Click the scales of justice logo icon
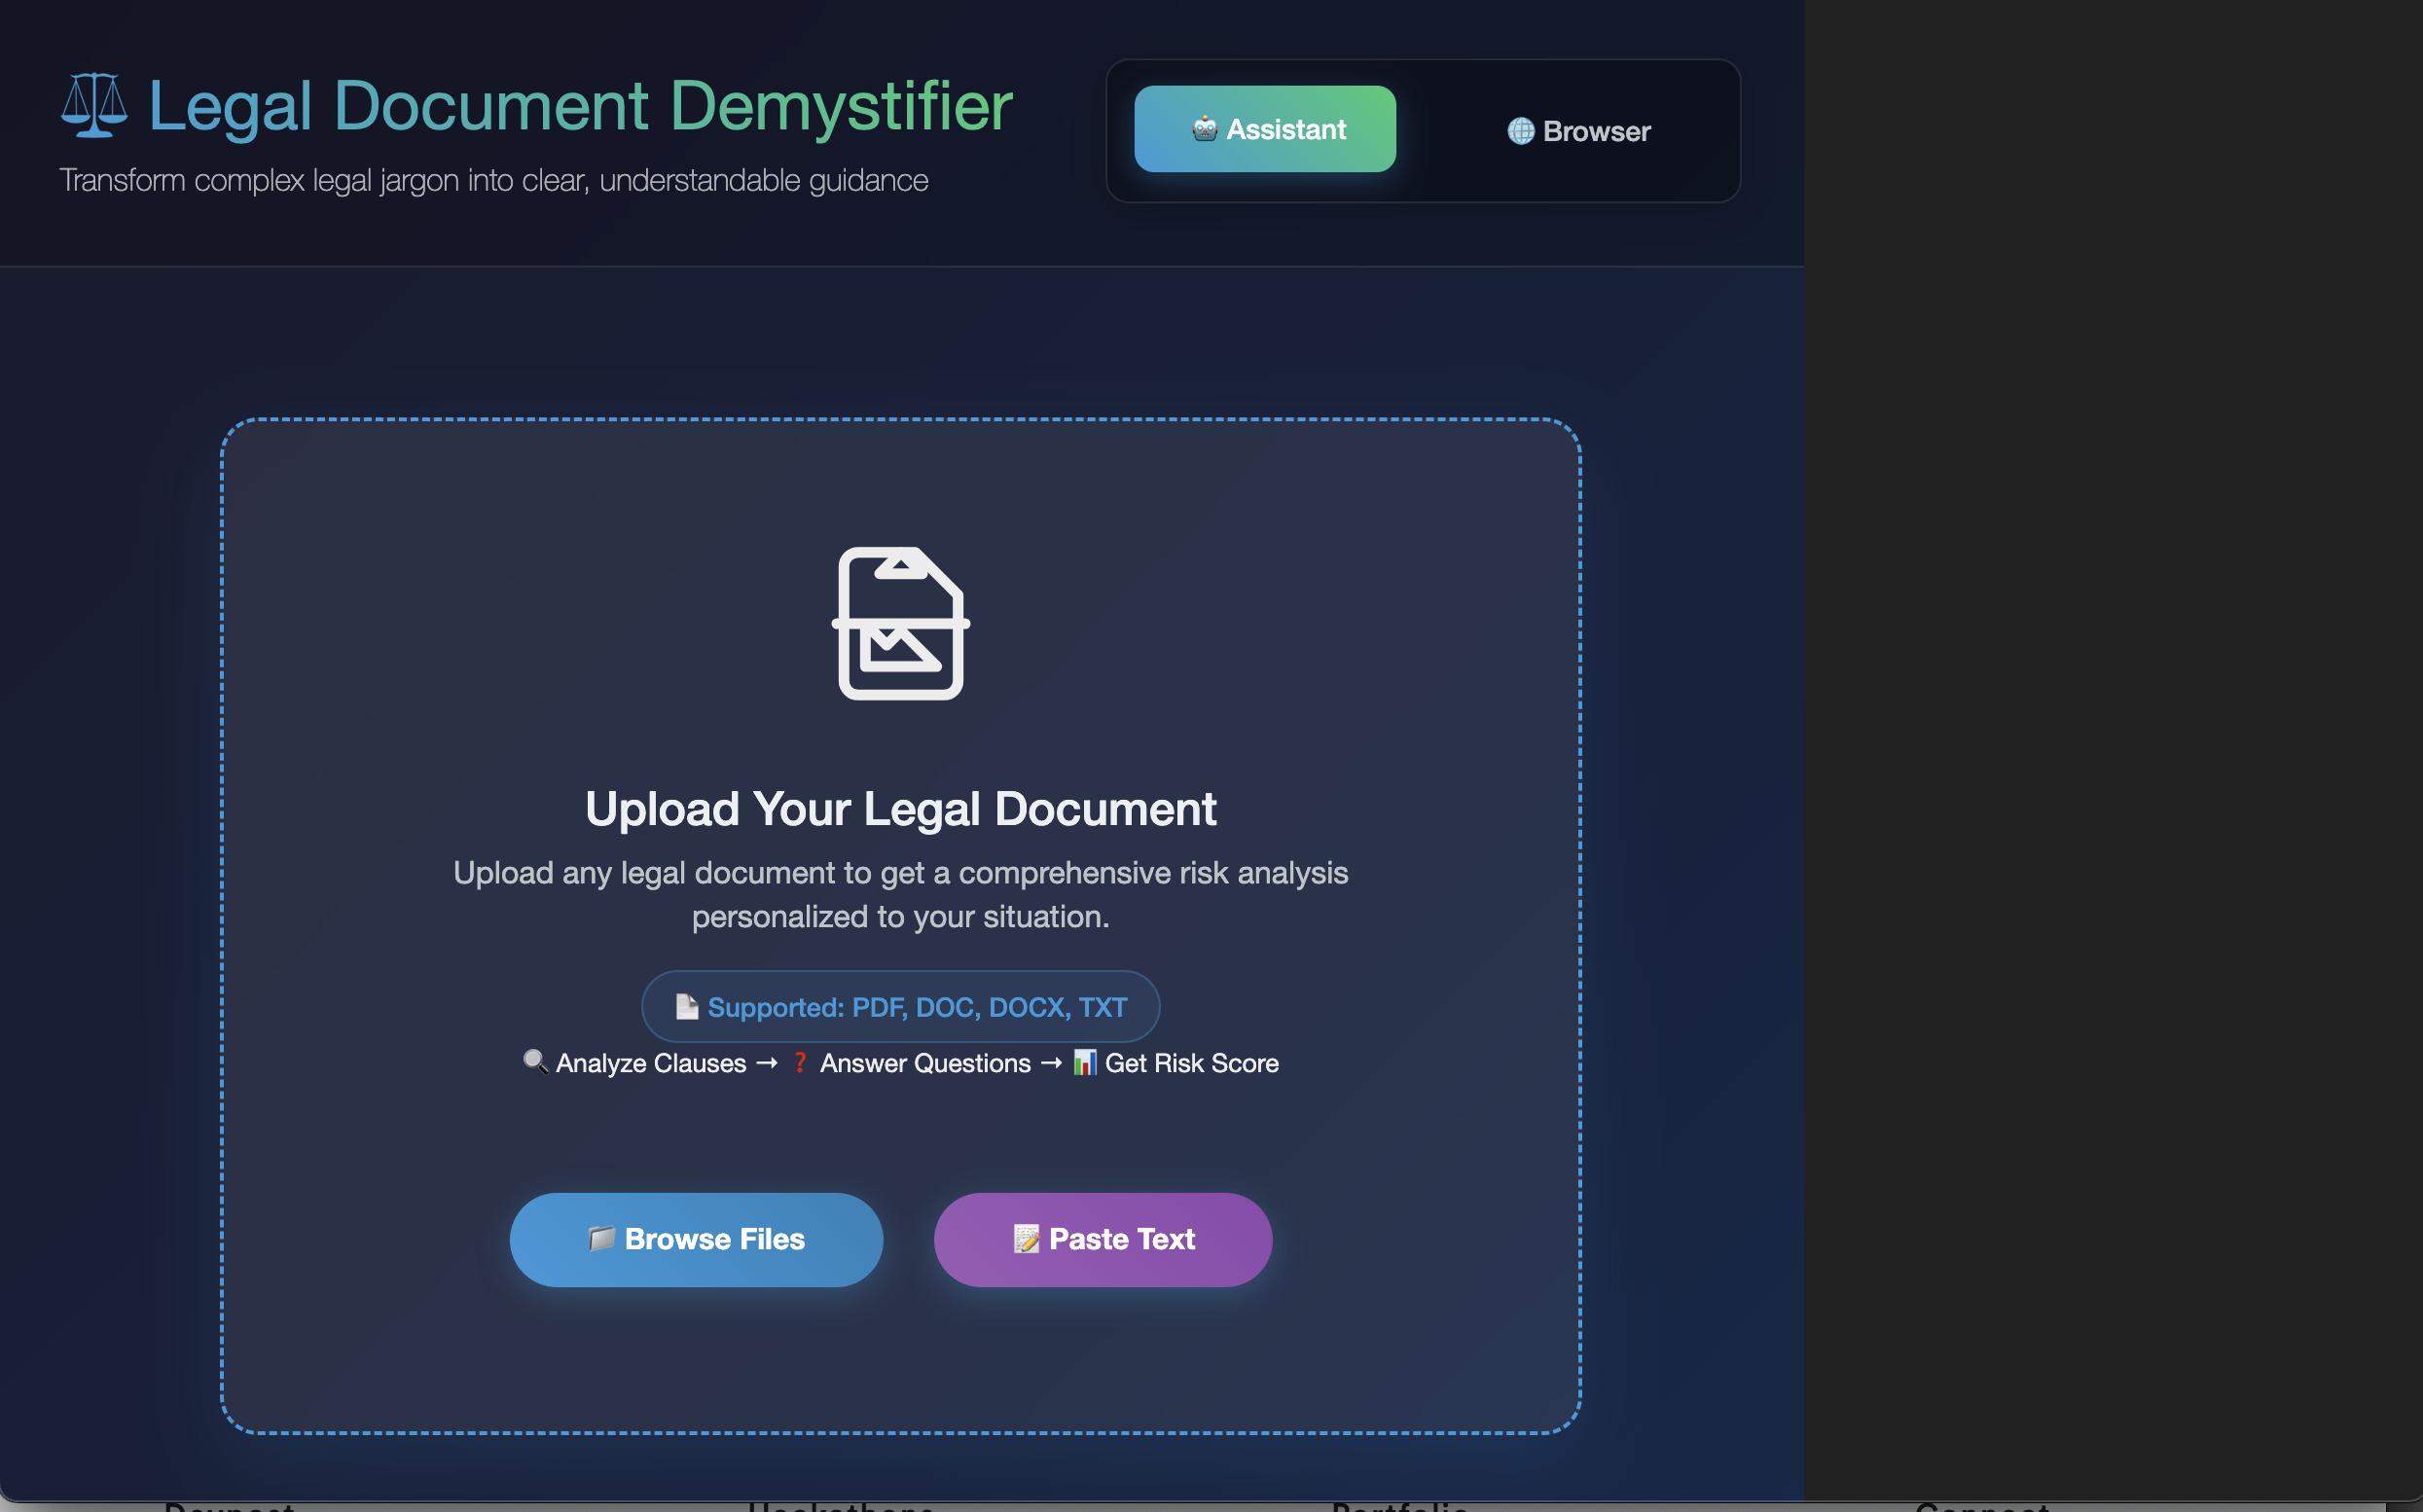2423x1512 pixels. click(94, 106)
